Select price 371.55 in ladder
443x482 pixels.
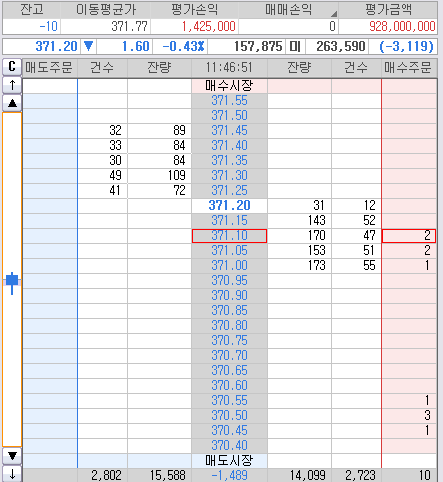coord(229,101)
